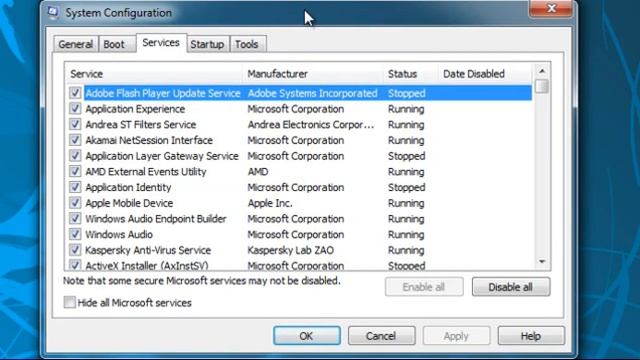Click Running status of Kaspersky Anti-Virus Service
640x360 pixels.
pyautogui.click(x=406, y=250)
